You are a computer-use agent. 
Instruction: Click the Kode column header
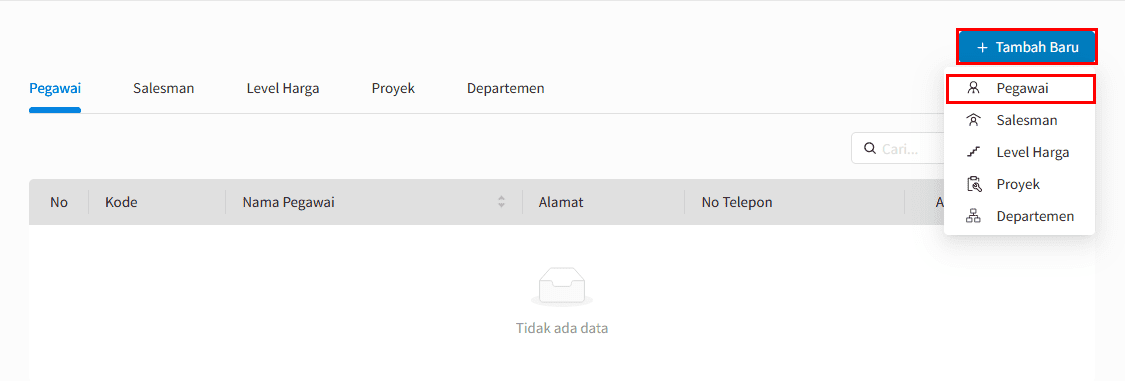click(121, 202)
